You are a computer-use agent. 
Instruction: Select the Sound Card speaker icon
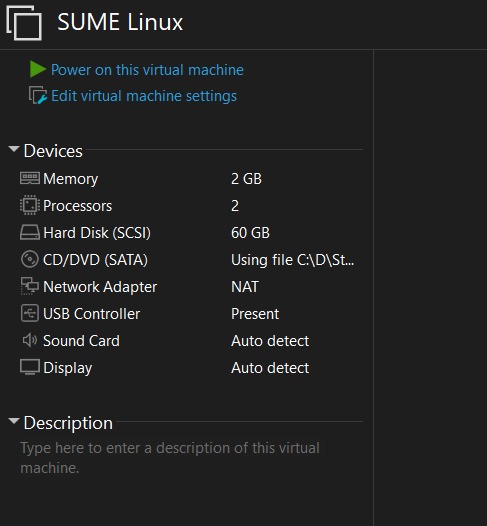[30, 340]
